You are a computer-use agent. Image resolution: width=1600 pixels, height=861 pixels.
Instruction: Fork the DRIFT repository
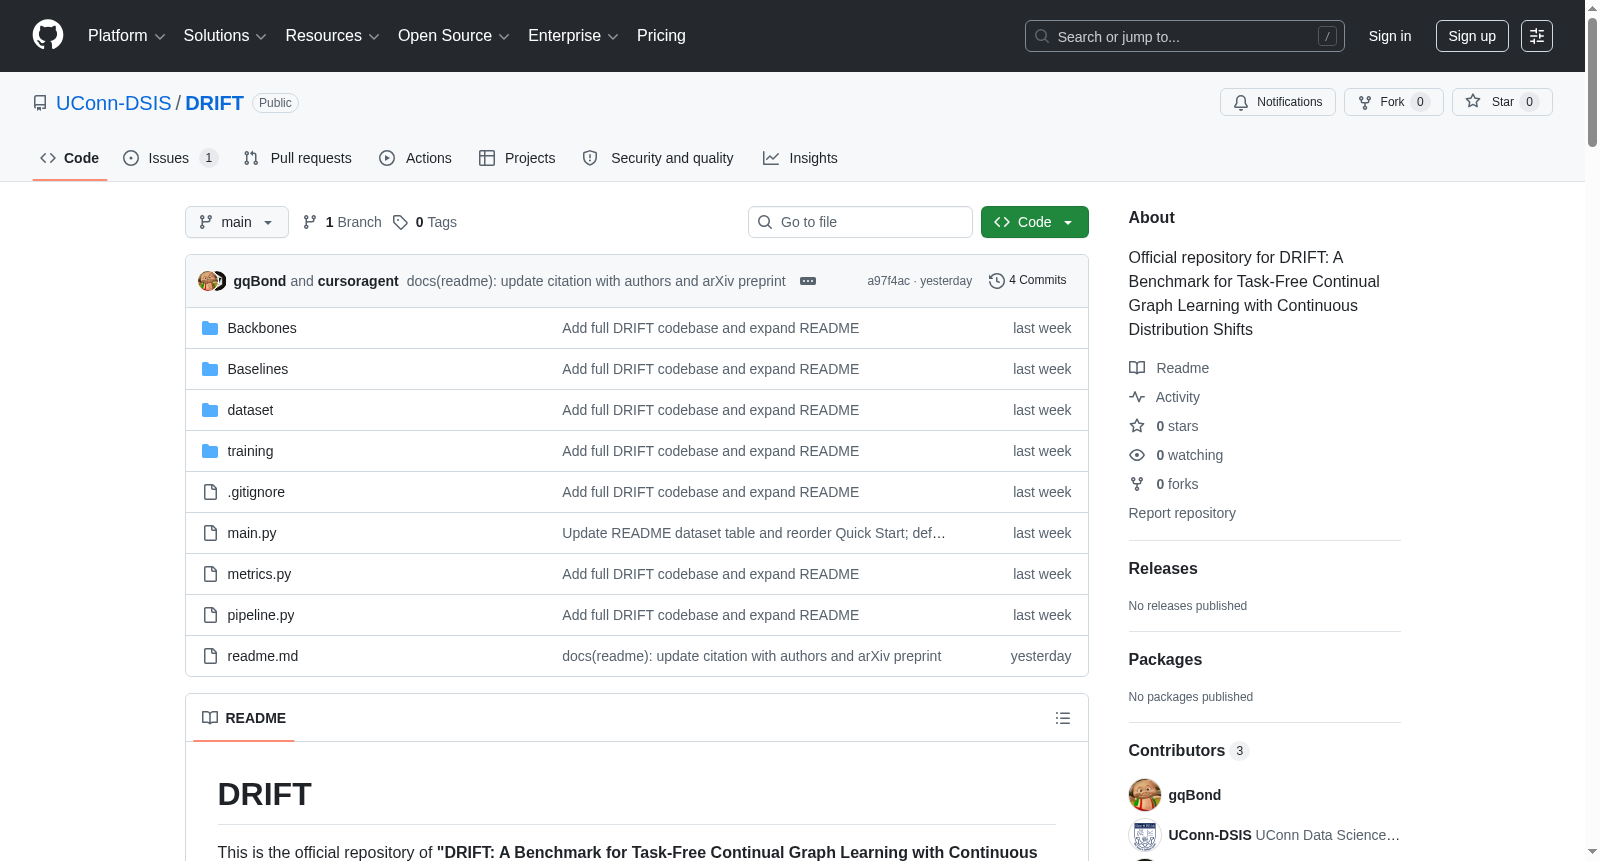point(1393,102)
